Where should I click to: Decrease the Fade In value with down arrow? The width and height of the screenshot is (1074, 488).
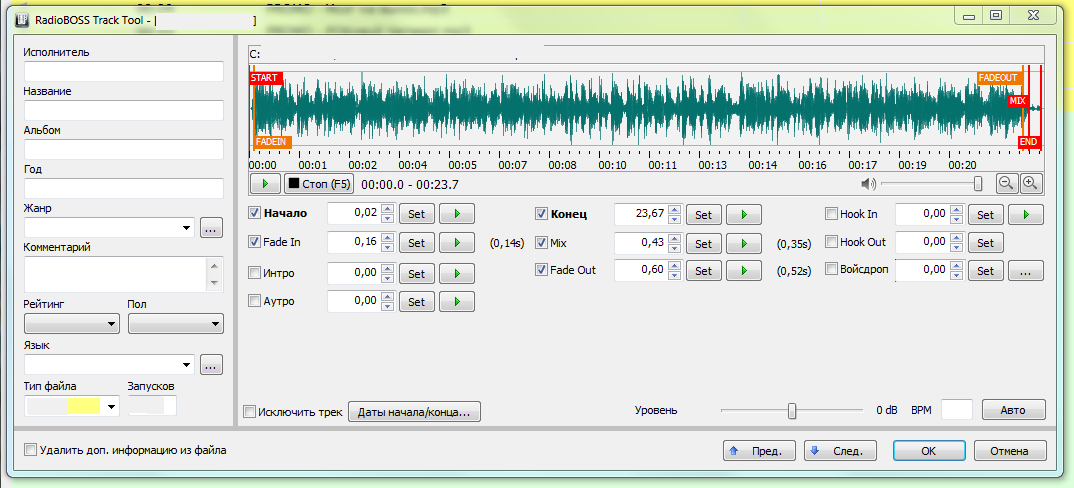tap(387, 247)
